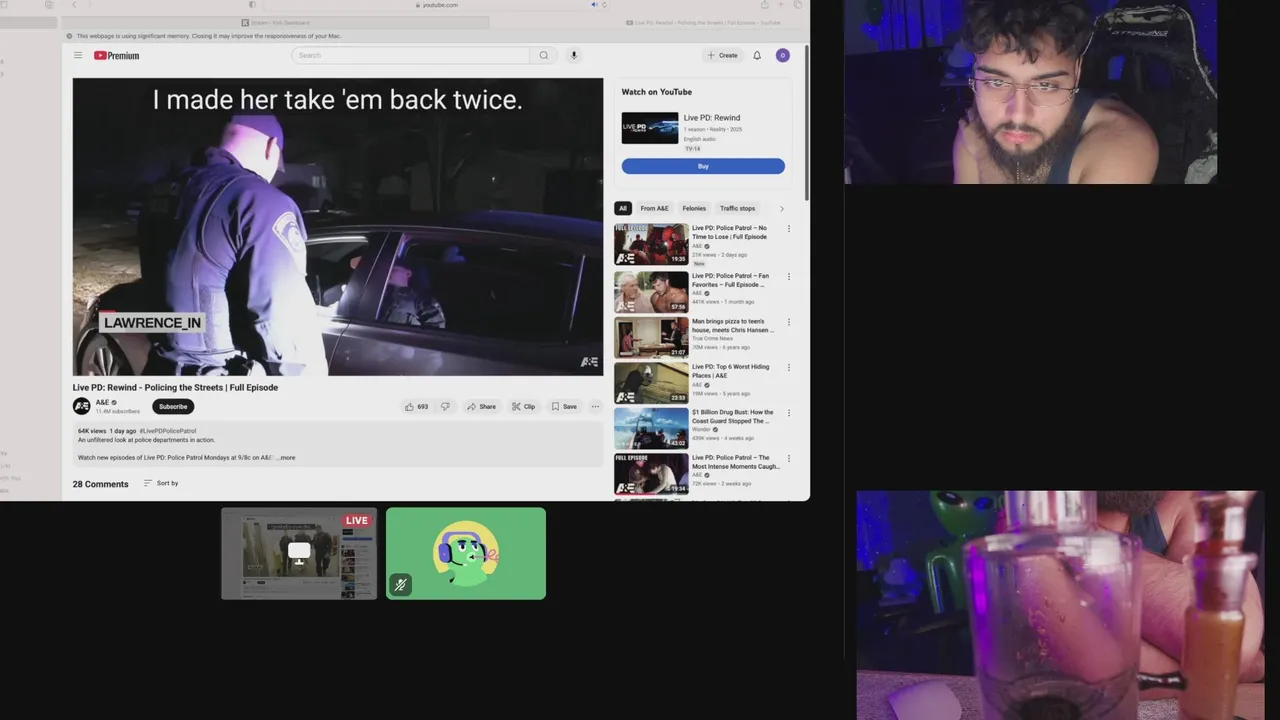Viewport: 1280px width, 720px height.
Task: Open options for '$1 Billion Drug Bust' video
Action: pyautogui.click(x=789, y=413)
